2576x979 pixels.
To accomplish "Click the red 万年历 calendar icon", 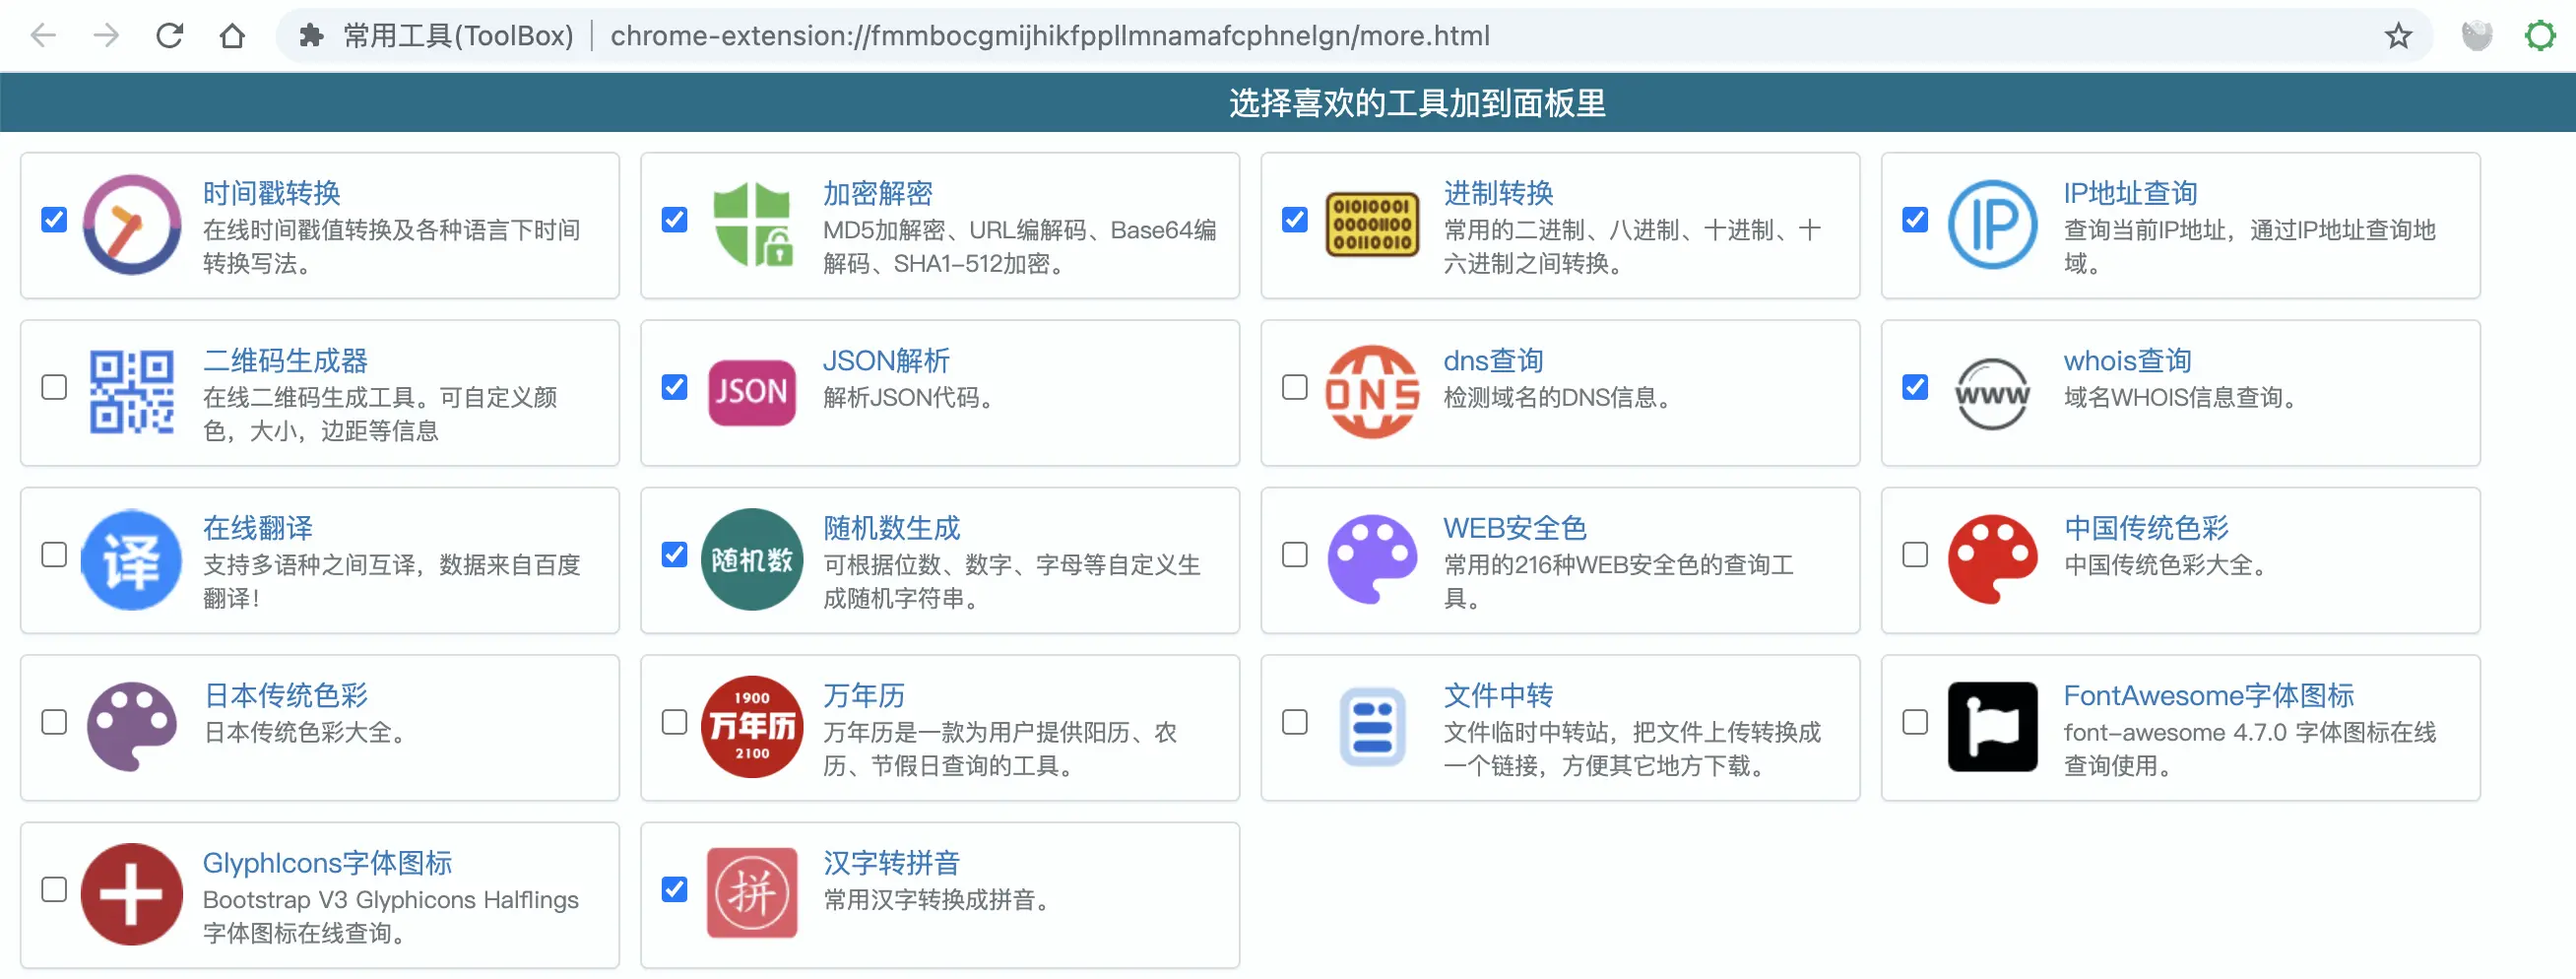I will pos(752,727).
